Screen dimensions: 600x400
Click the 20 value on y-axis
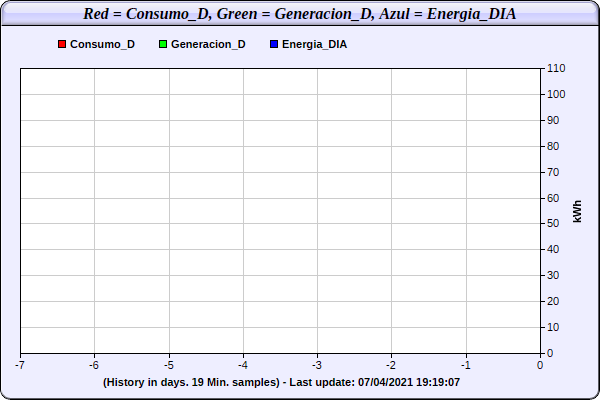[x=553, y=301]
